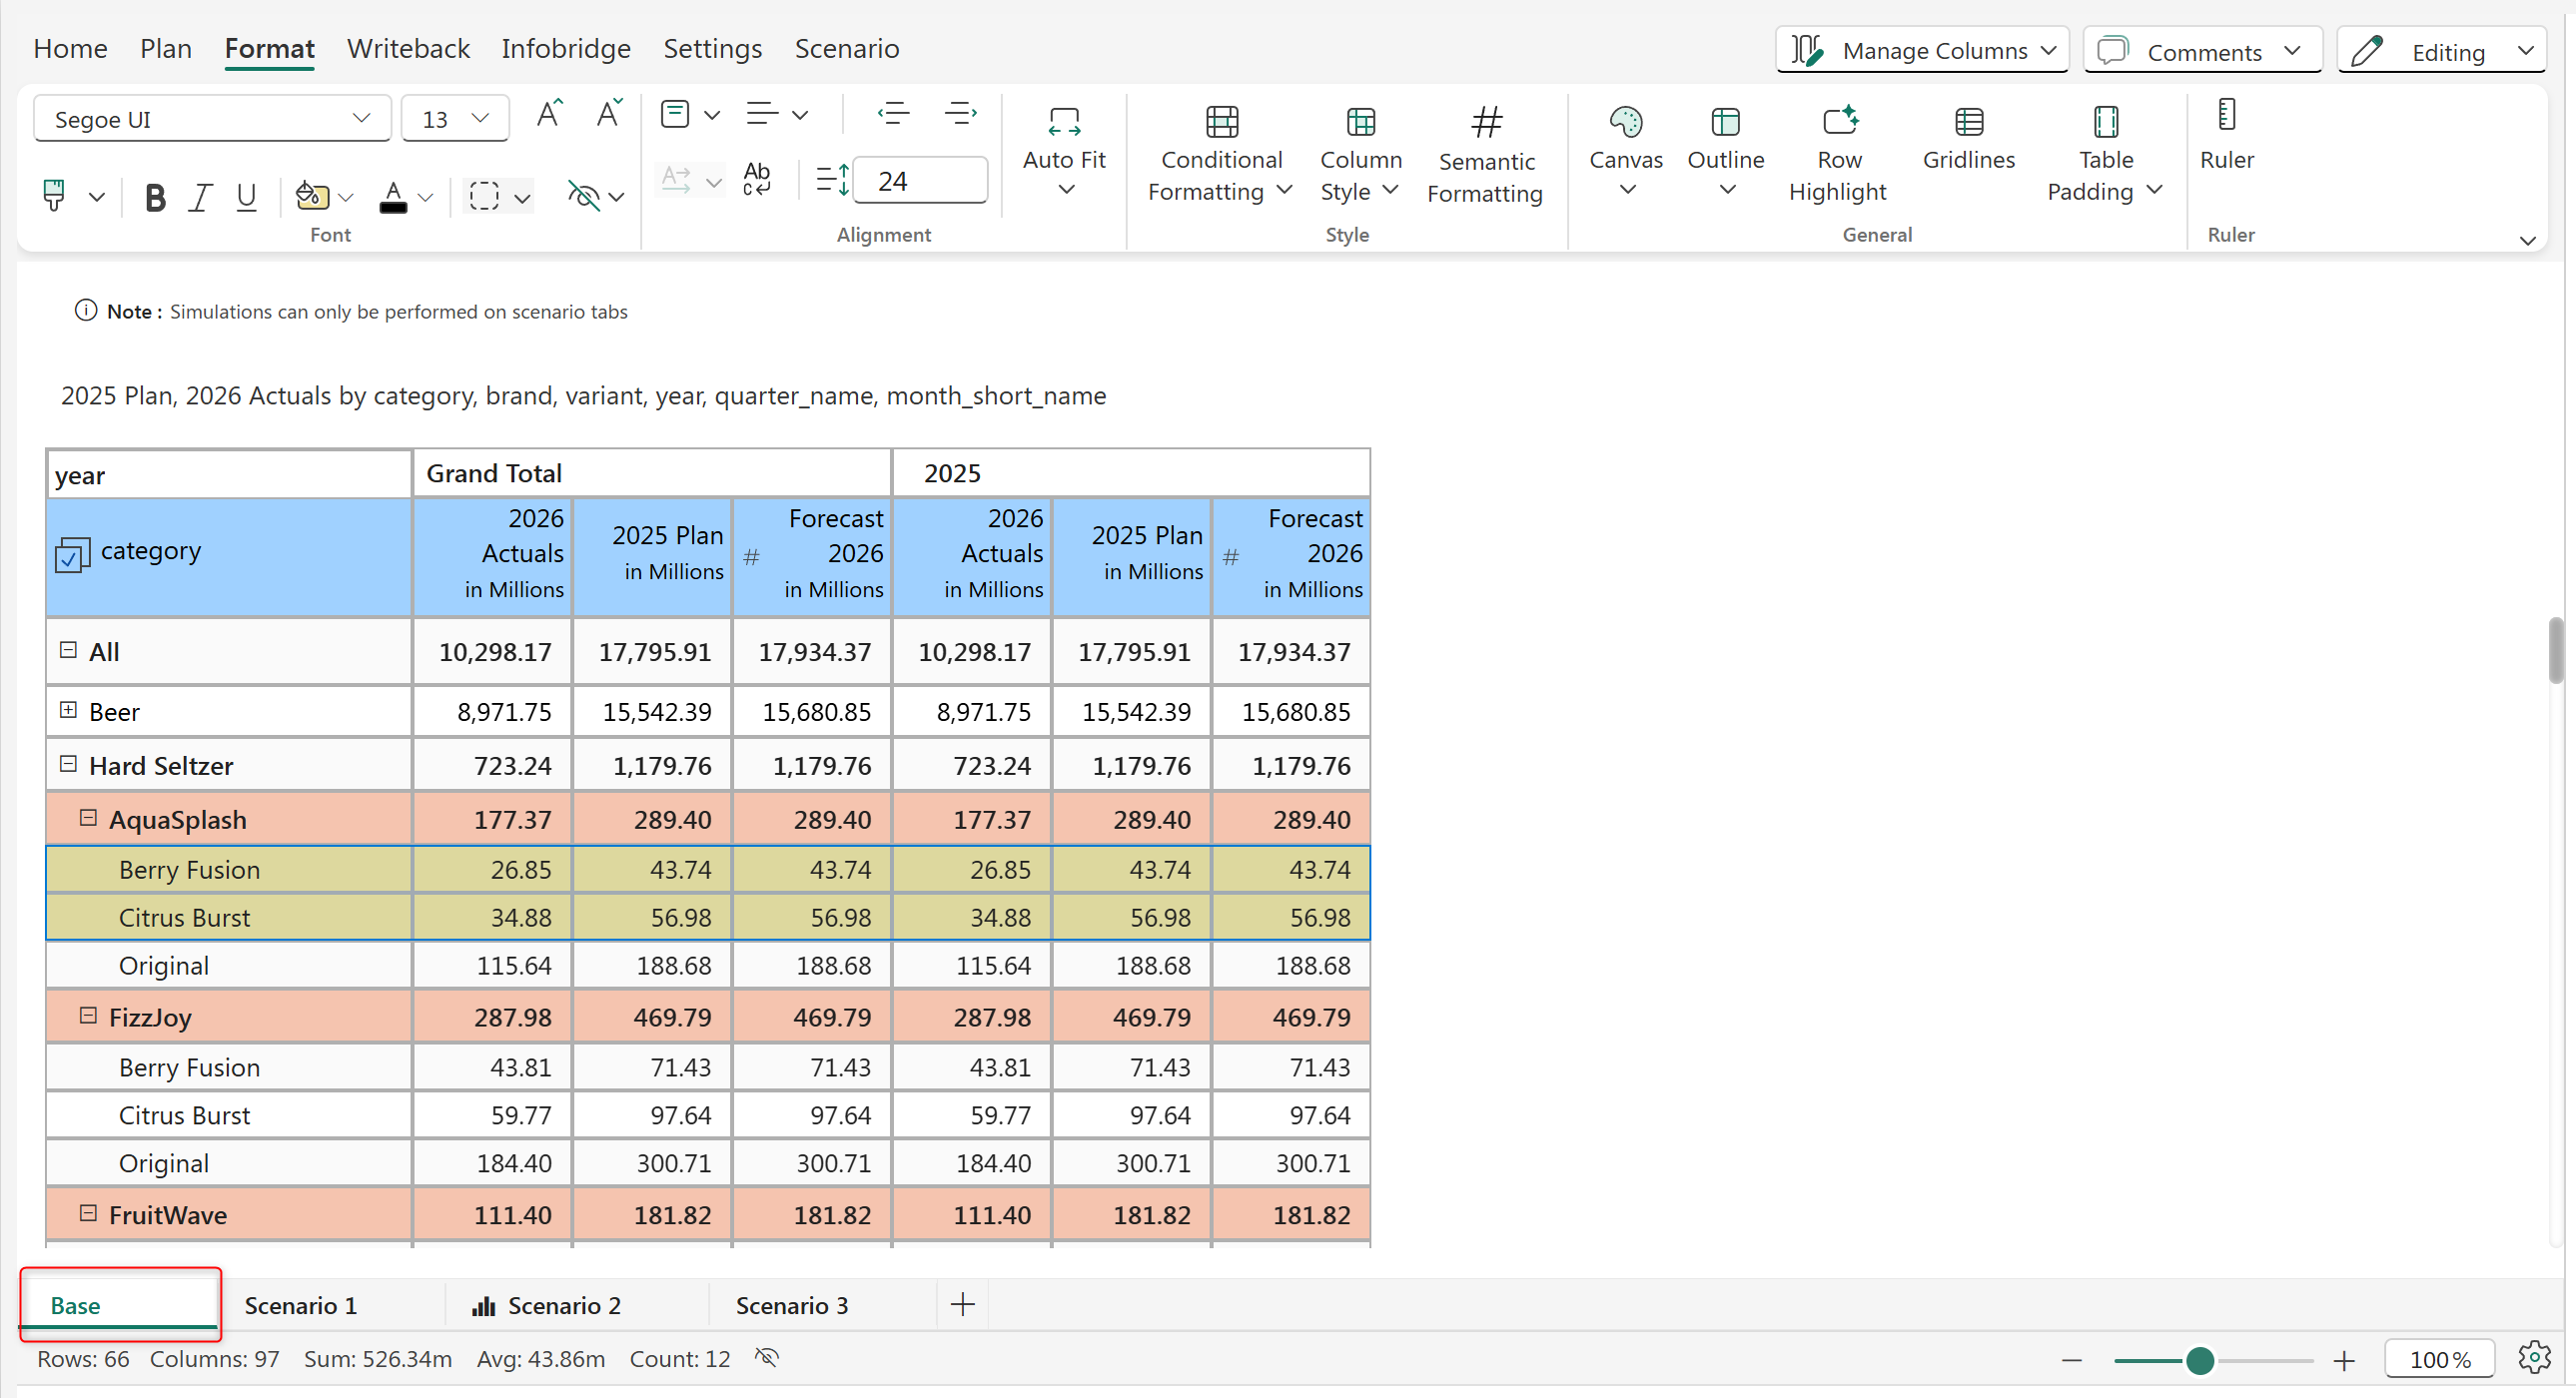Switch to the Writeback tab
This screenshot has height=1398, width=2576.
(x=407, y=48)
